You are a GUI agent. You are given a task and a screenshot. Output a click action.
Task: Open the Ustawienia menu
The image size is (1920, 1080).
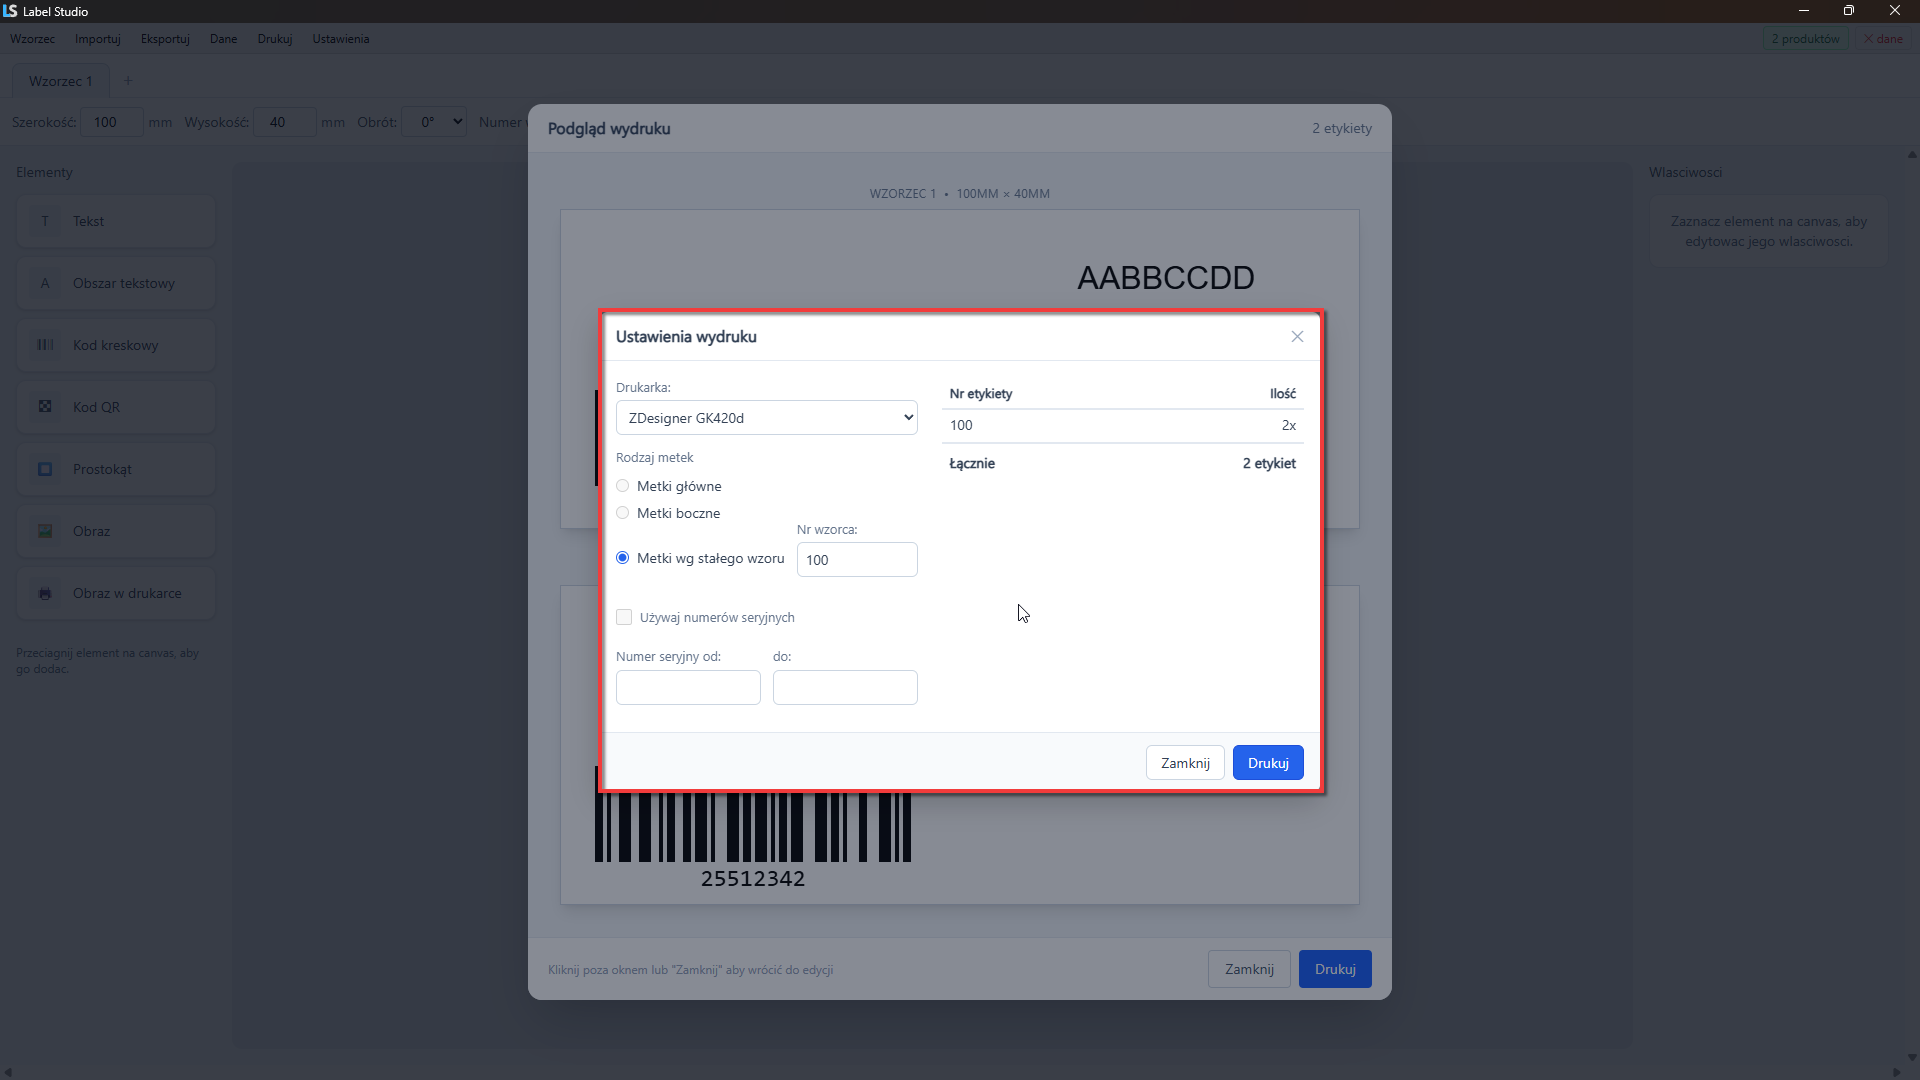(x=340, y=39)
